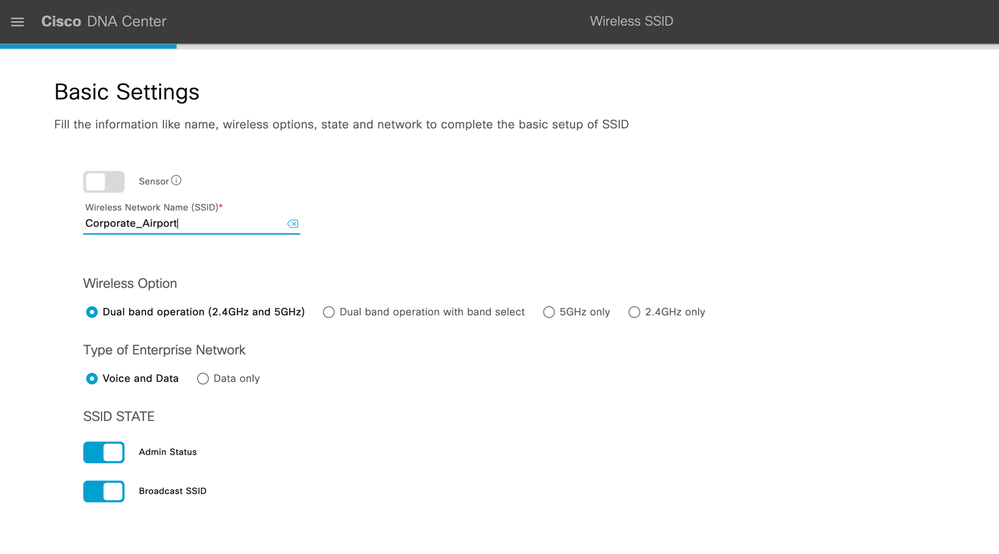Image resolution: width=999 pixels, height=554 pixels.
Task: Click the Admin Status label
Action: pyautogui.click(x=168, y=452)
